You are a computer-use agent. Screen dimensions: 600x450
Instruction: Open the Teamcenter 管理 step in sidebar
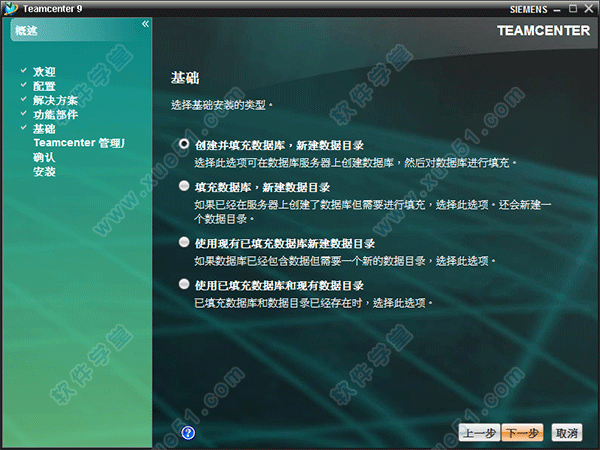coord(79,143)
